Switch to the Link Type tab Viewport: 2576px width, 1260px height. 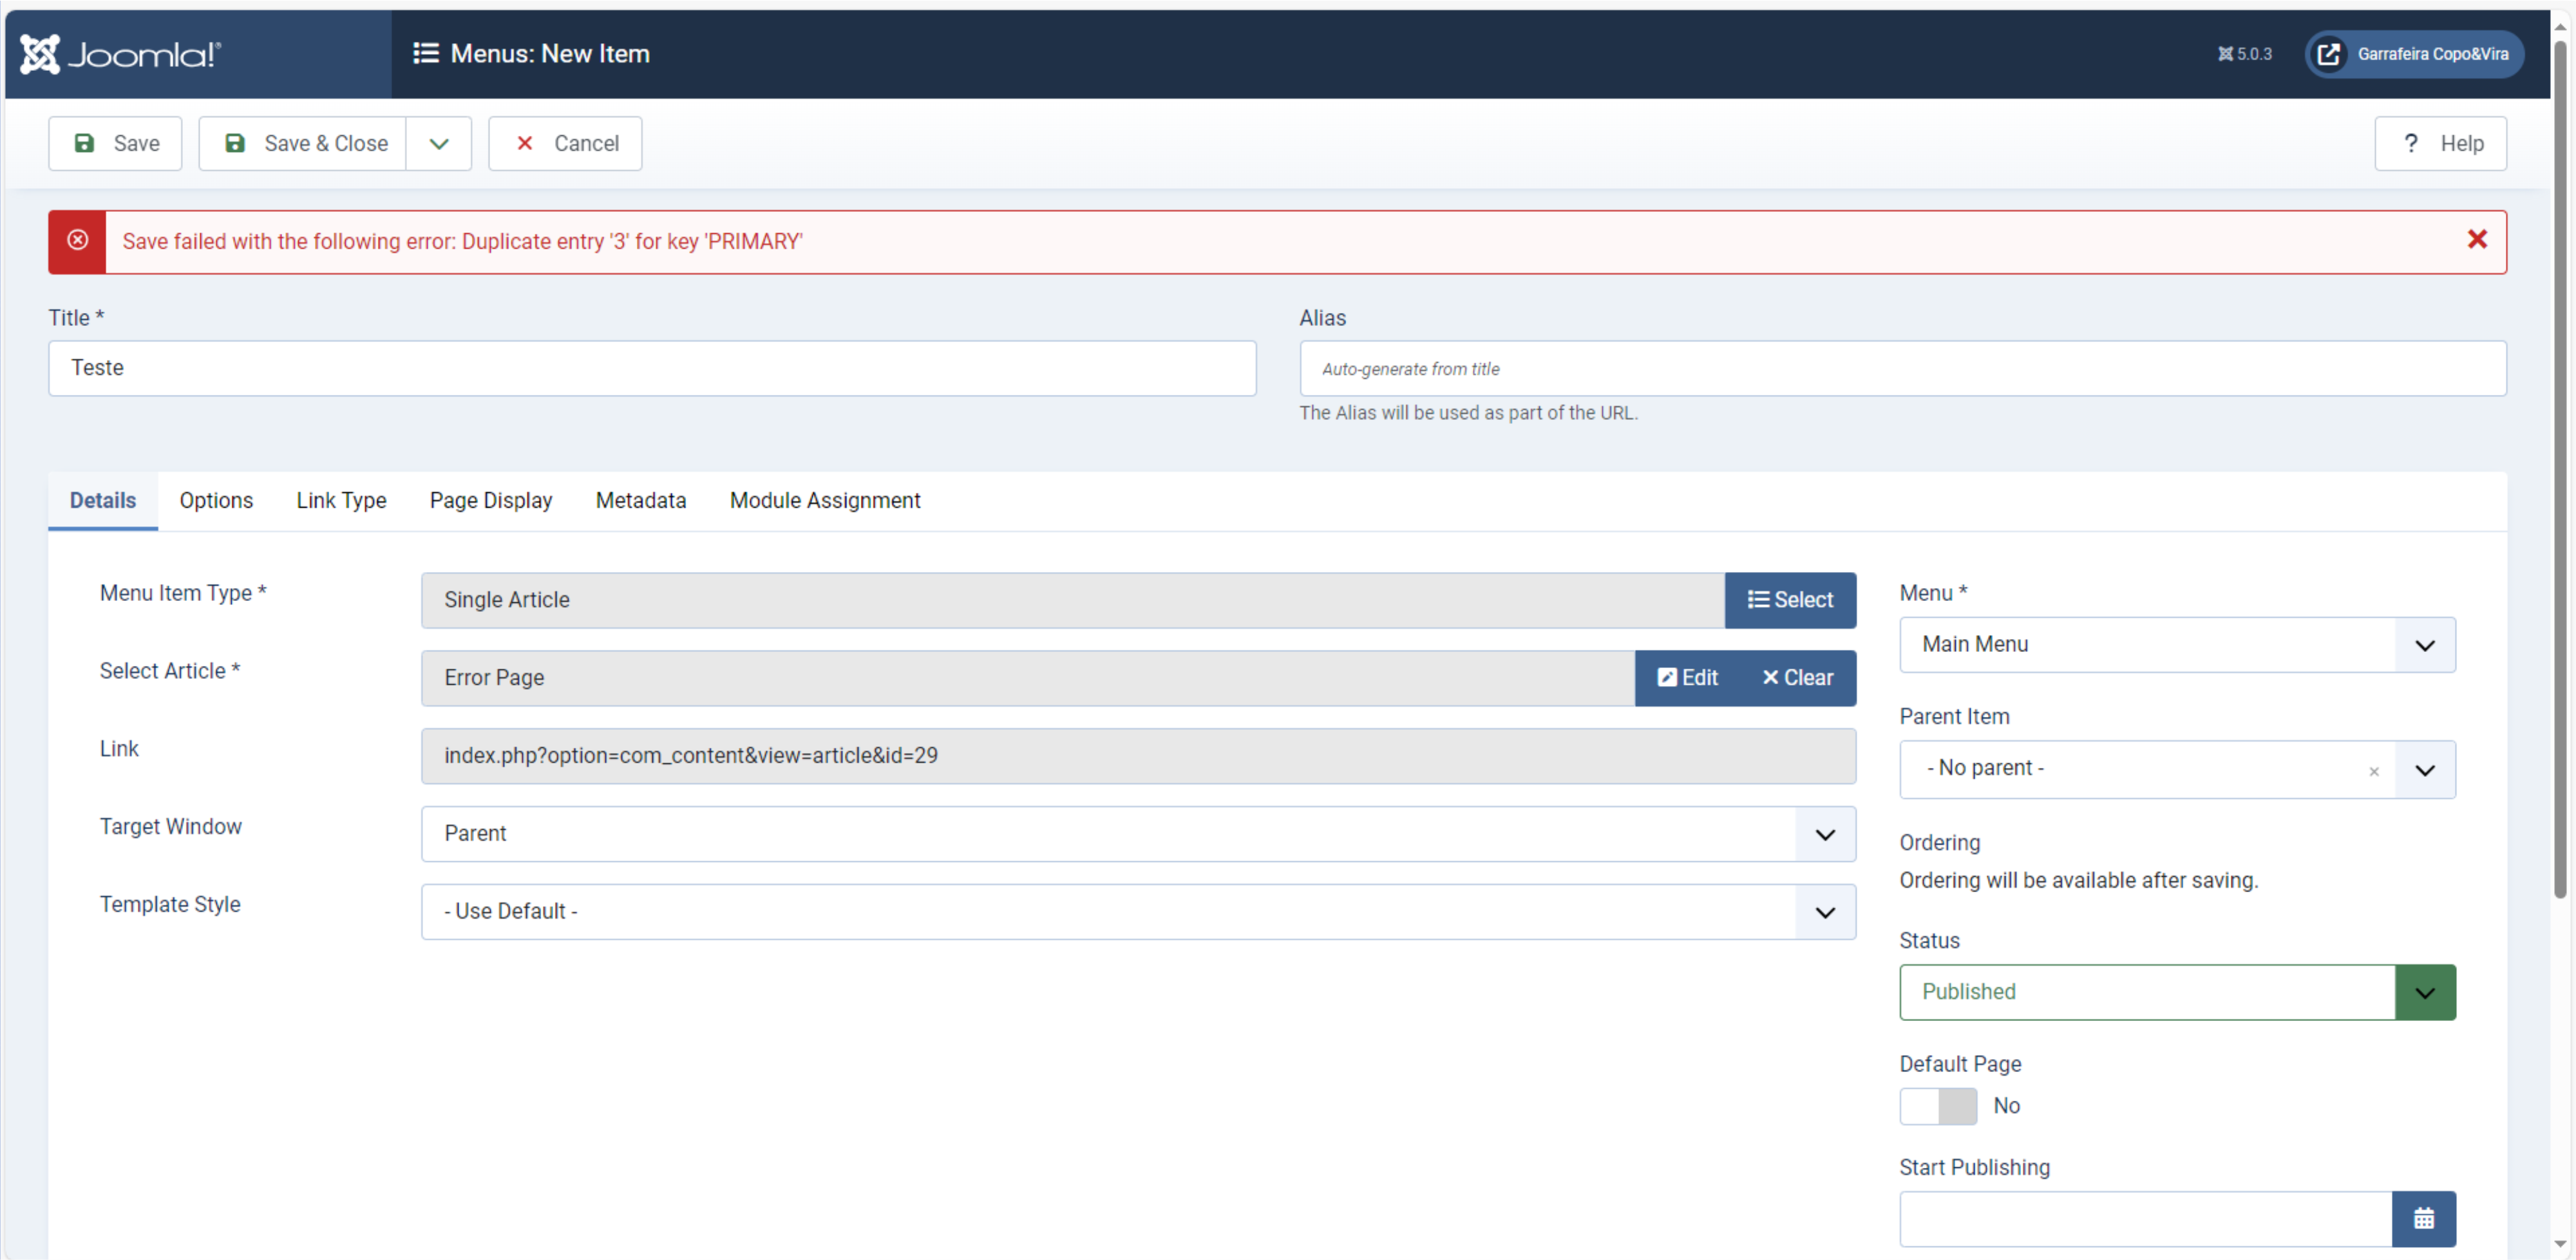pos(341,500)
